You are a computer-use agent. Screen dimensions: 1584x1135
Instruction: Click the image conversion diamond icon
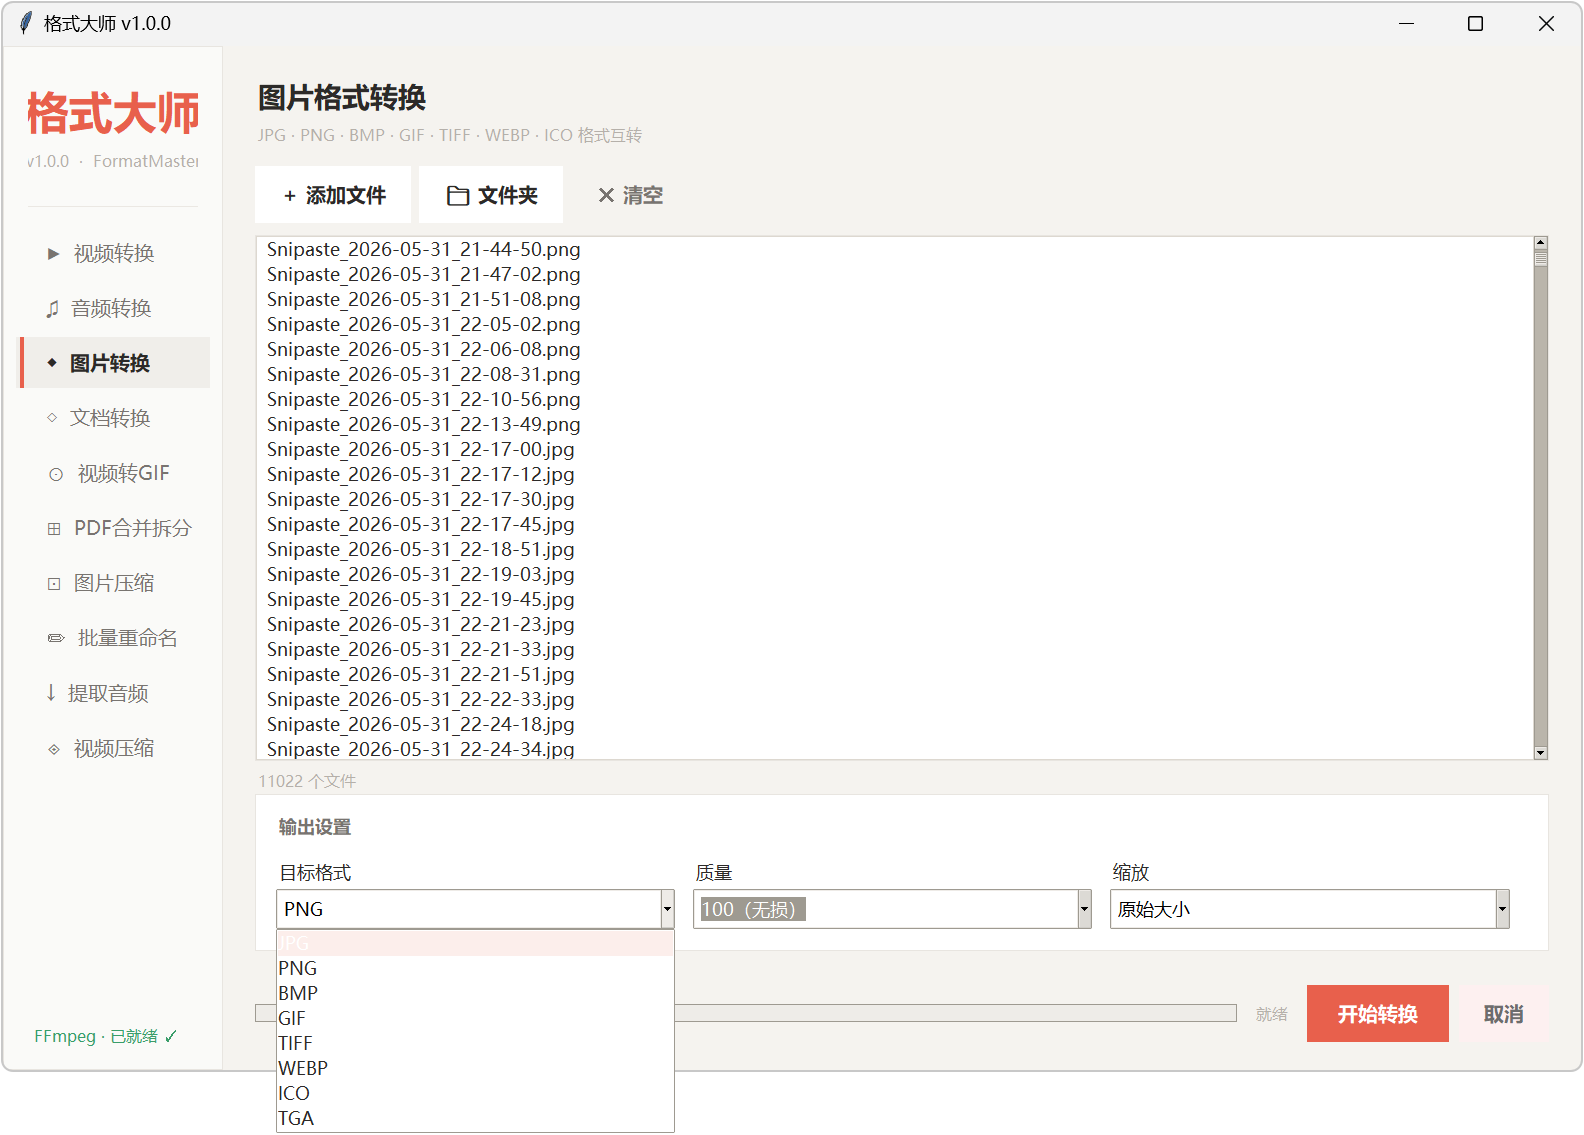(x=52, y=363)
